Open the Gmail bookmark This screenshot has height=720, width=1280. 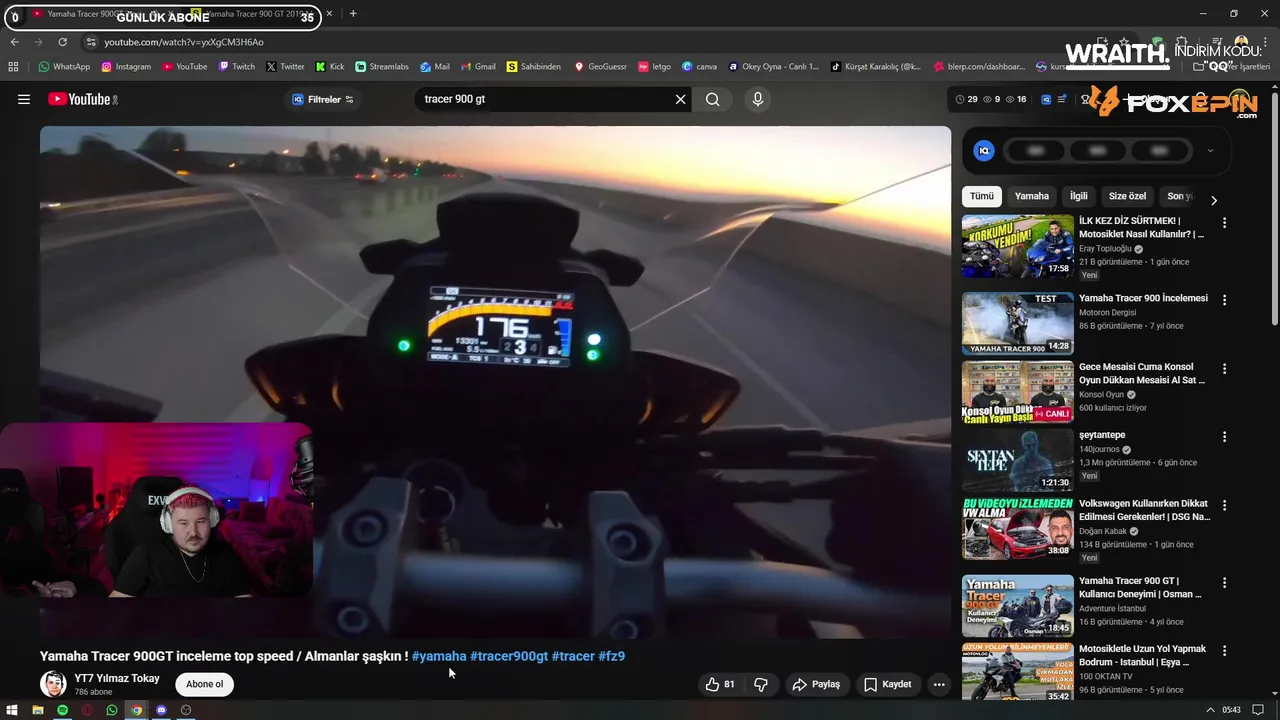(x=478, y=67)
